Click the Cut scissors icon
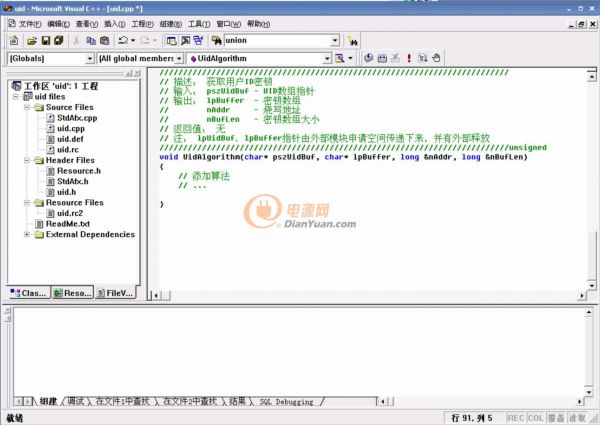The image size is (600, 425). pos(76,41)
